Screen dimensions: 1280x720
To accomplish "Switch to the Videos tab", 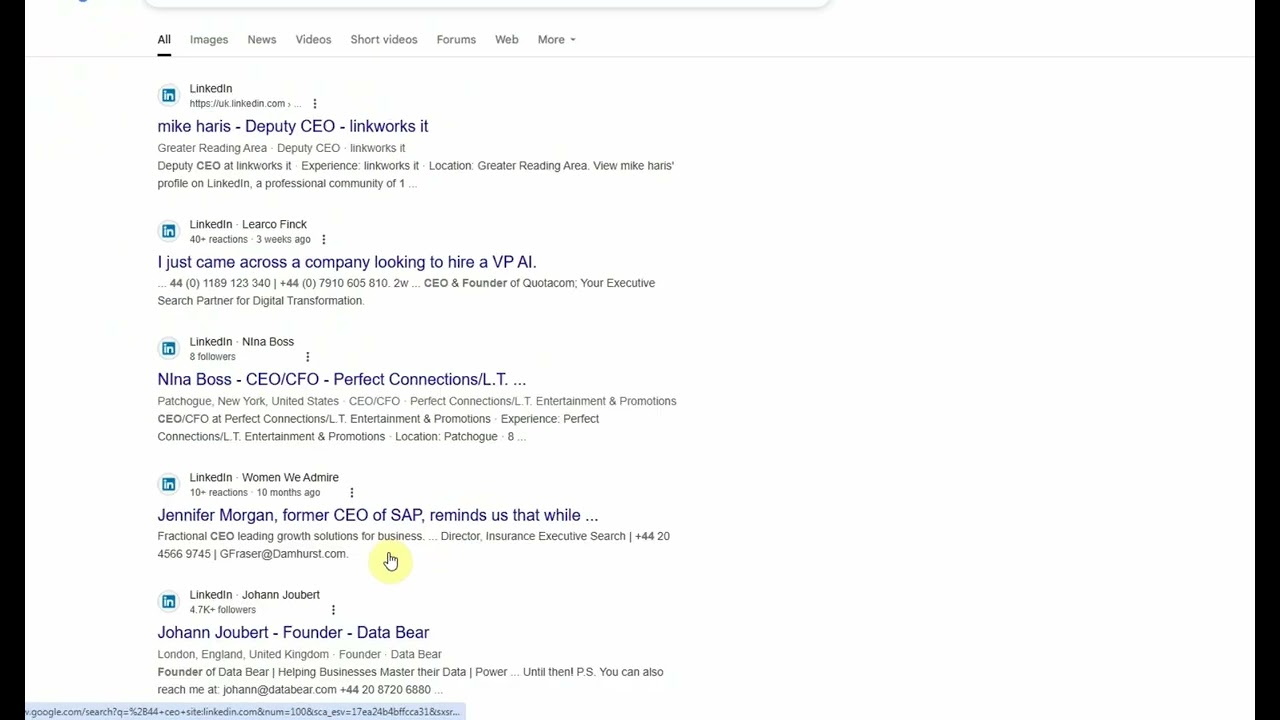I will pos(313,40).
